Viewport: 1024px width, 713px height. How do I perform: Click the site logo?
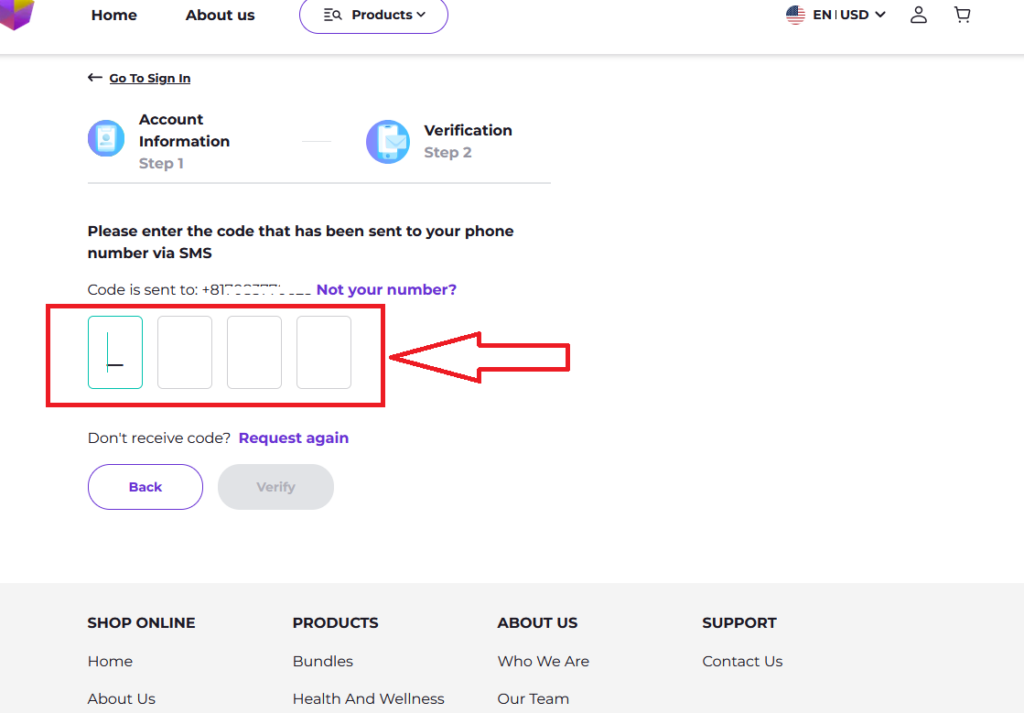16,12
